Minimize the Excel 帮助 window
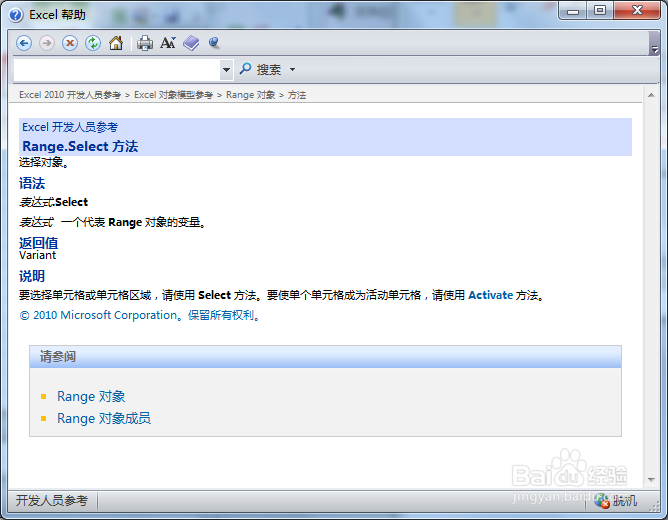 point(573,11)
